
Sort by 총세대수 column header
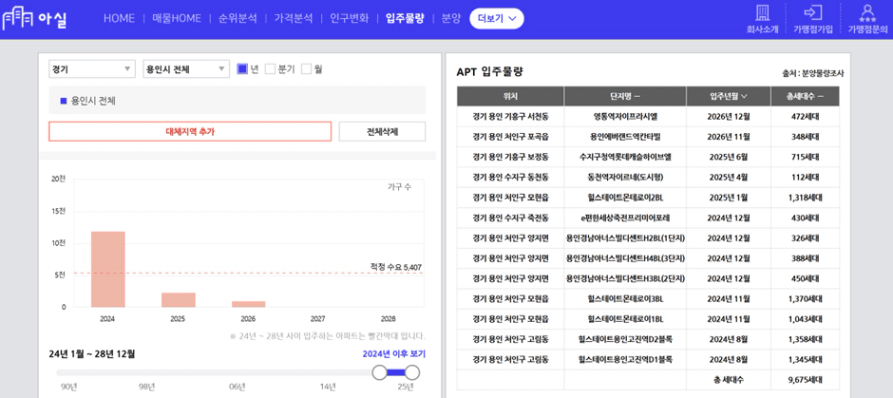tap(805, 96)
